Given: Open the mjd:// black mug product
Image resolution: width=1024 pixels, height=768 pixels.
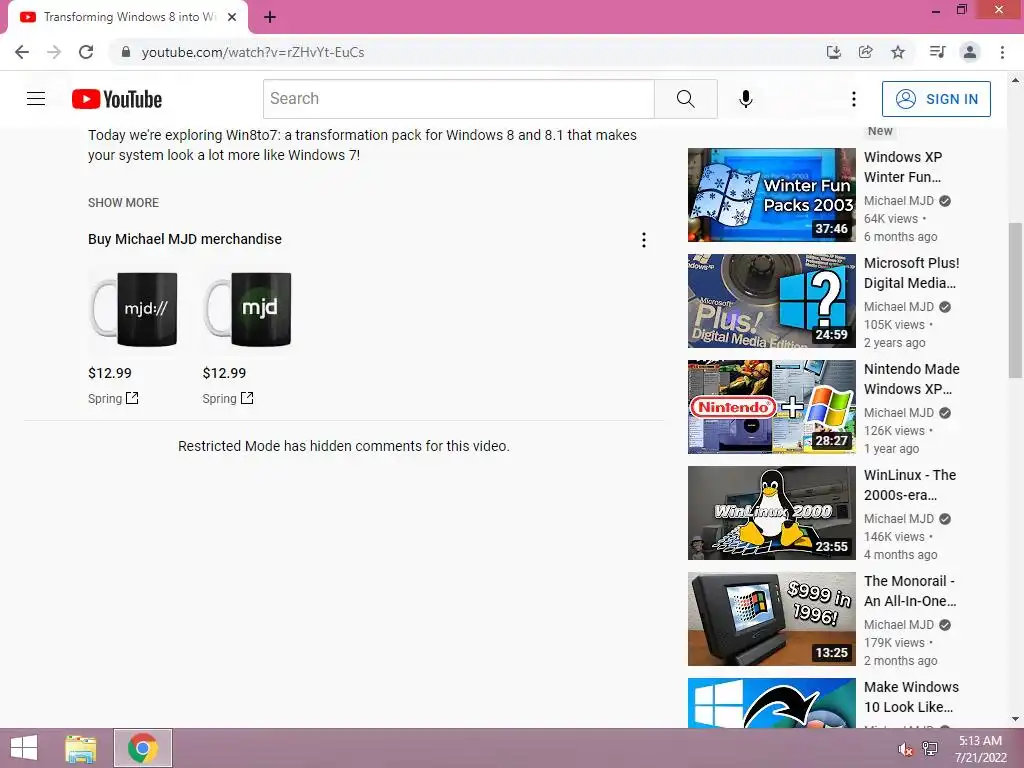Looking at the screenshot, I should point(135,310).
